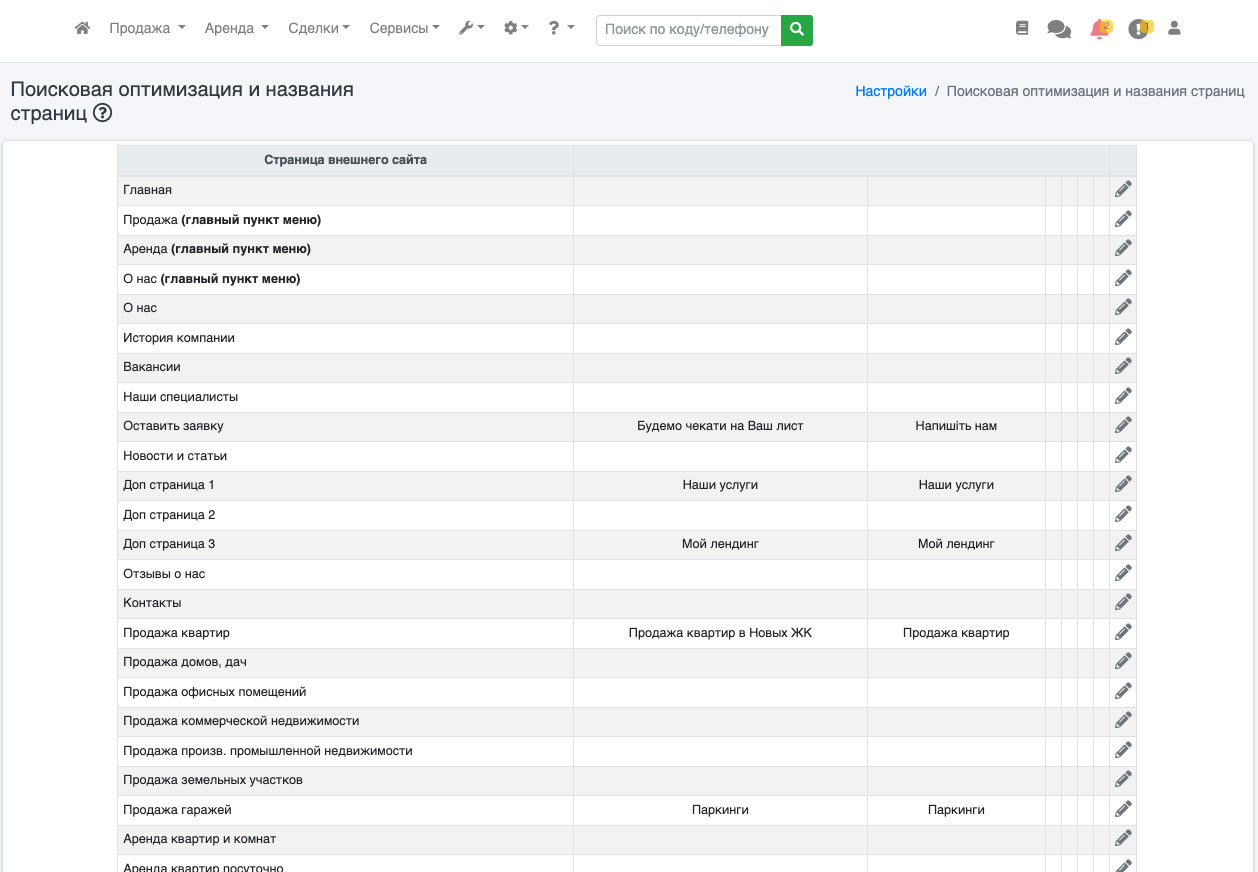The height and width of the screenshot is (872, 1258).
Task: Click the exclamation alerts icon
Action: 1138,29
